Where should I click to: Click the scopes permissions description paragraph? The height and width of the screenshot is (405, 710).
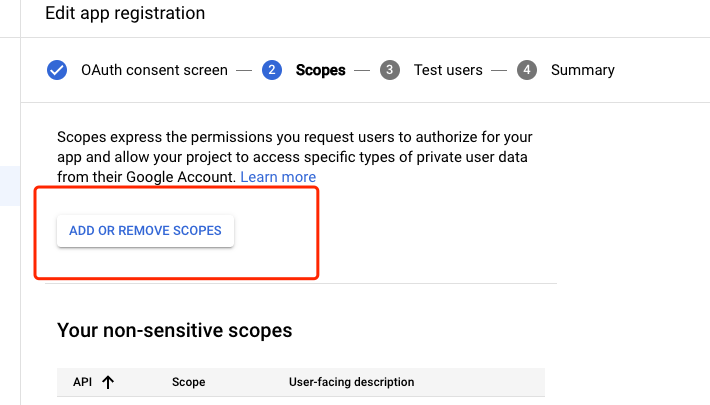coord(292,156)
